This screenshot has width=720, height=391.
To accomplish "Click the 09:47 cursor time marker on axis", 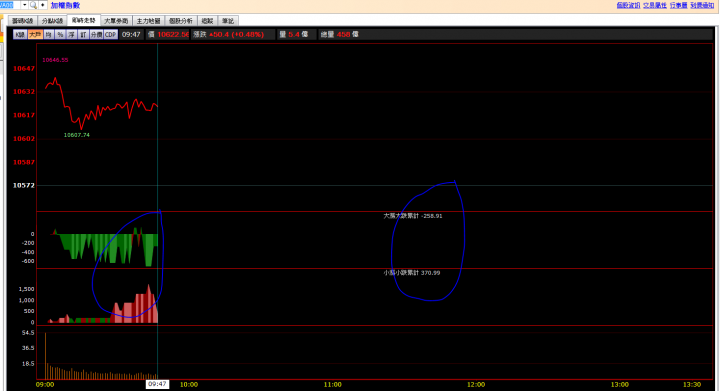I will click(x=157, y=384).
